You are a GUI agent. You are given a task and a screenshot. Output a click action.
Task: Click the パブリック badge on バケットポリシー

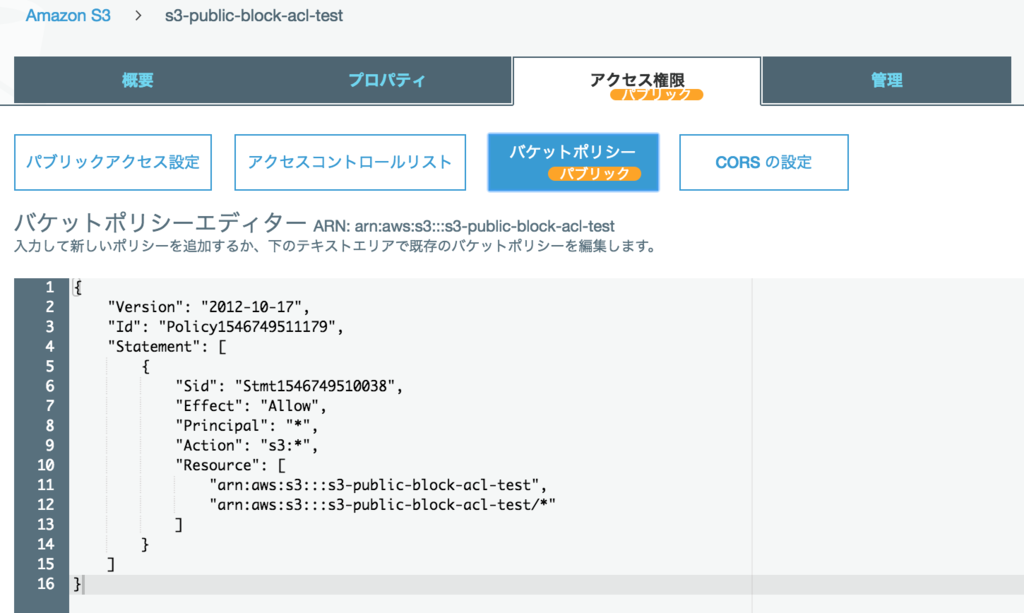594,174
